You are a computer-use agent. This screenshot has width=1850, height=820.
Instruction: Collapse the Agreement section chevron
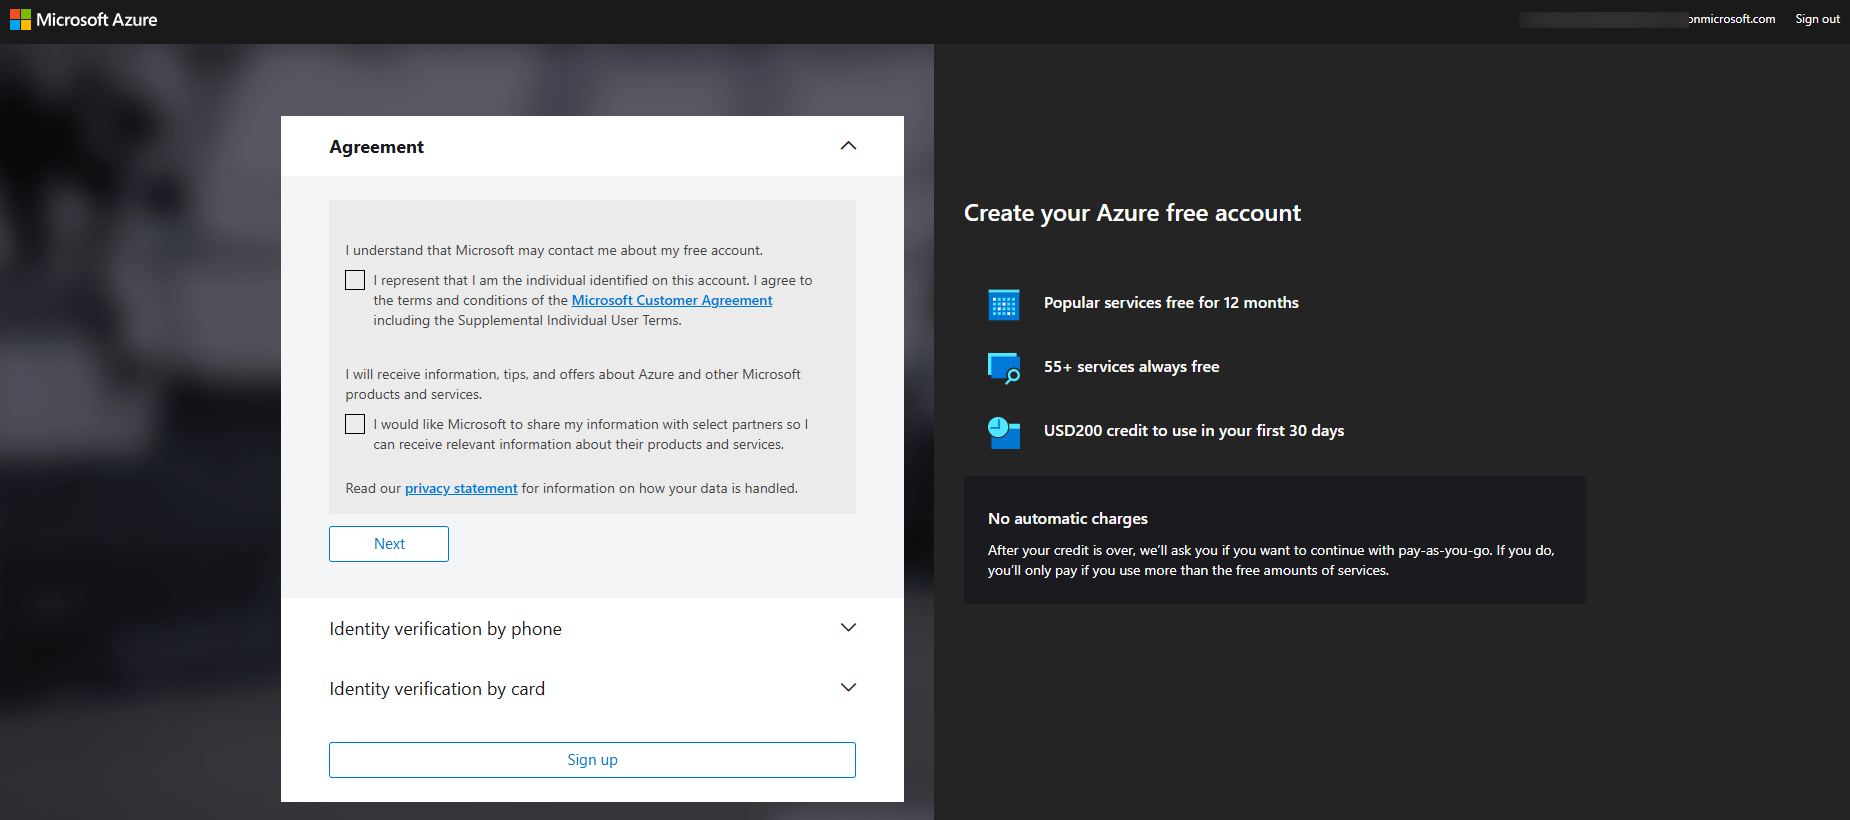click(x=848, y=146)
